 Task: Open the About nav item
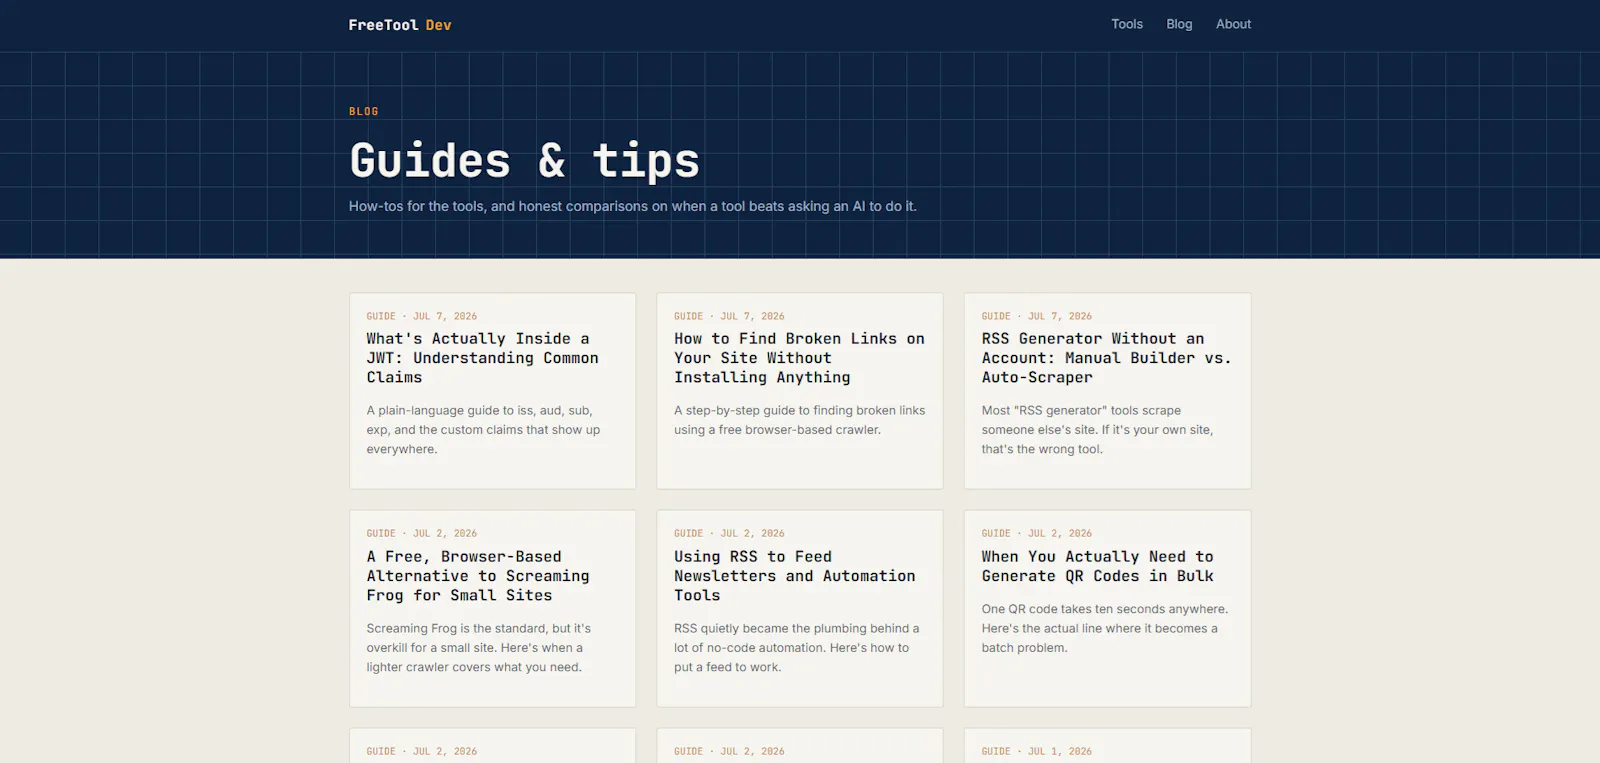click(x=1233, y=24)
